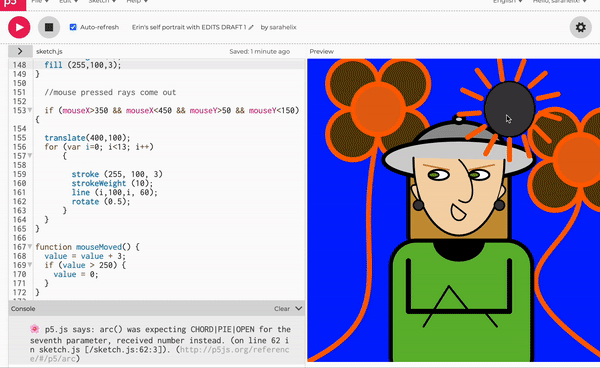Click the p5 logo icon

tap(13, 4)
